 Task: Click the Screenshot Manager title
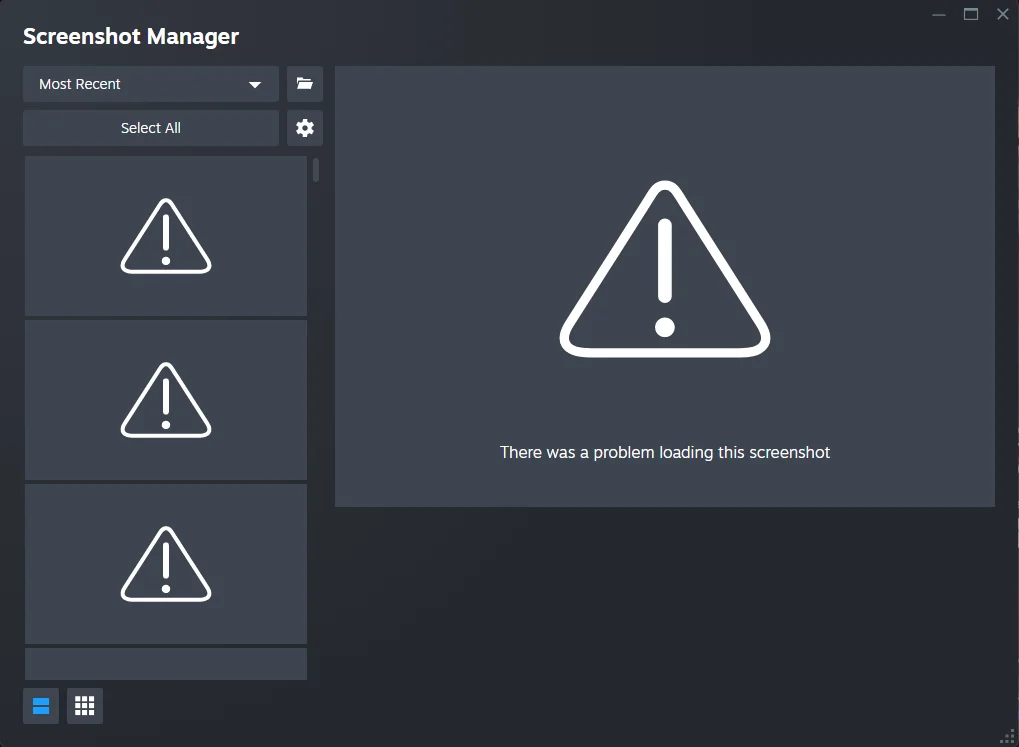(x=131, y=36)
